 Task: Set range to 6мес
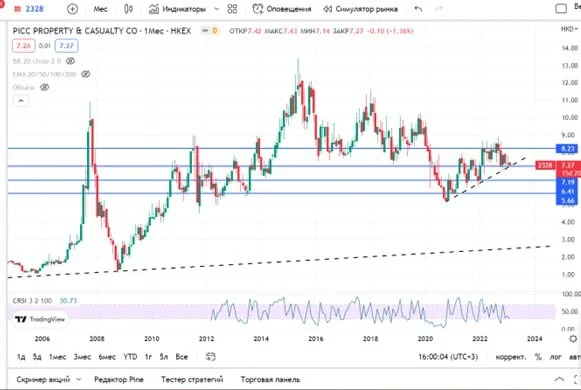pos(107,357)
